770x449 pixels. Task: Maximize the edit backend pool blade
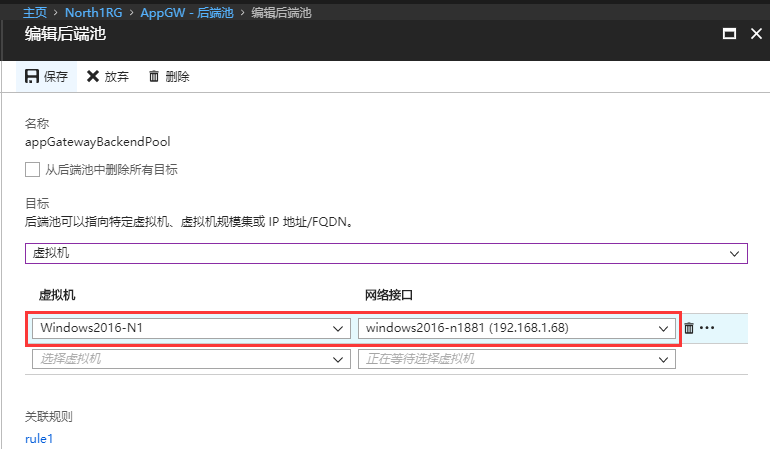[x=729, y=34]
